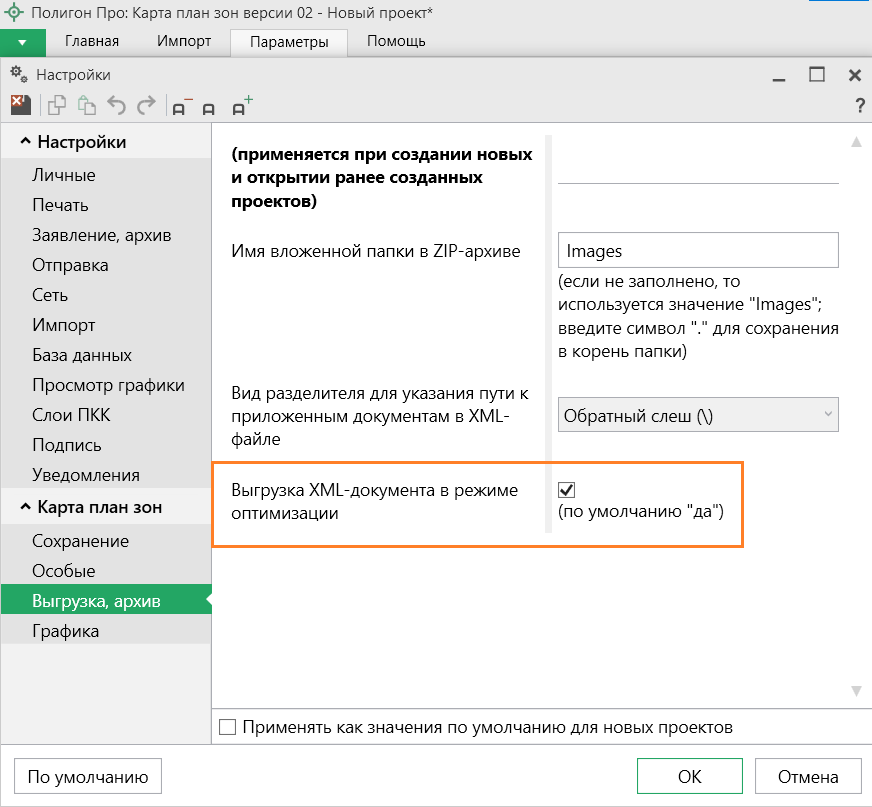The width and height of the screenshot is (872, 807).
Task: Increase font size with A-plus icon
Action: (x=241, y=105)
